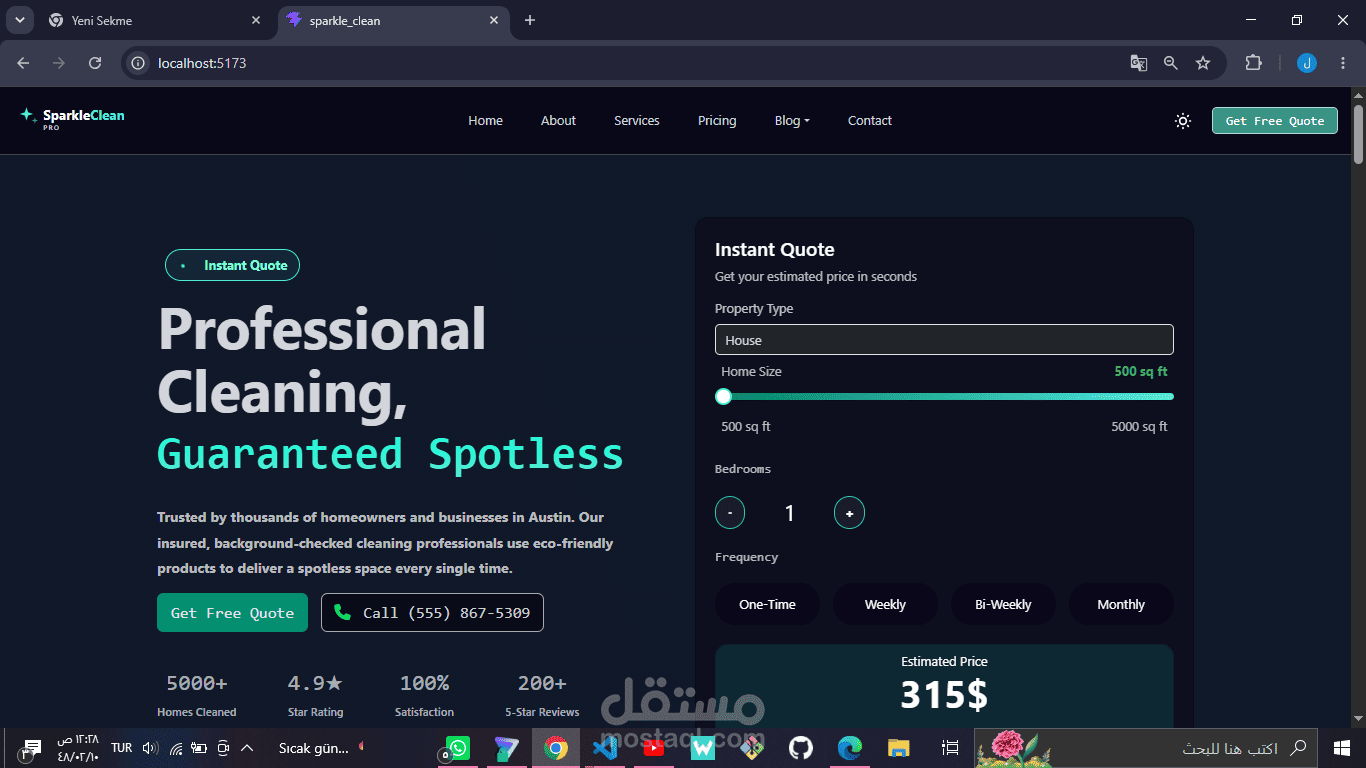
Task: Open WhatsApp from the taskbar
Action: pyautogui.click(x=457, y=747)
